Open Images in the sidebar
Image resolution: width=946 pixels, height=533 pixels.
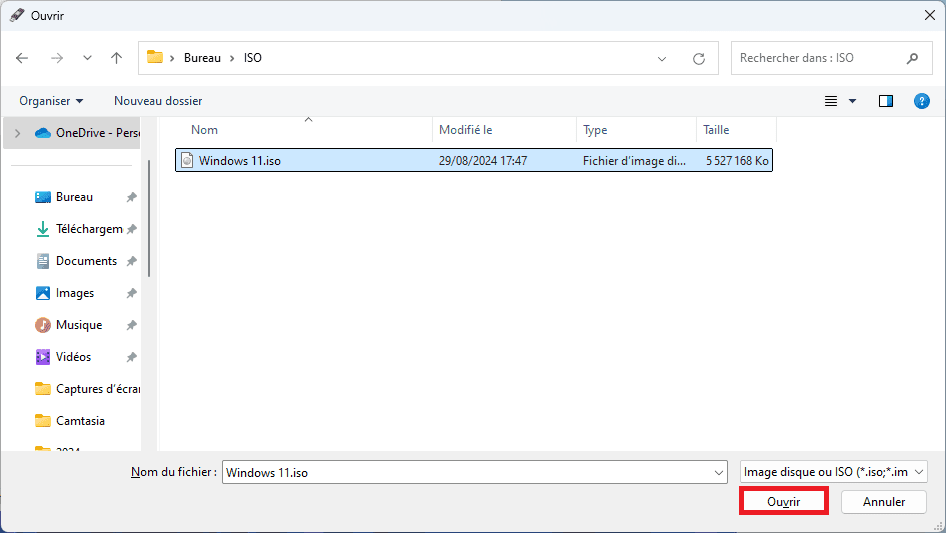[x=75, y=293]
